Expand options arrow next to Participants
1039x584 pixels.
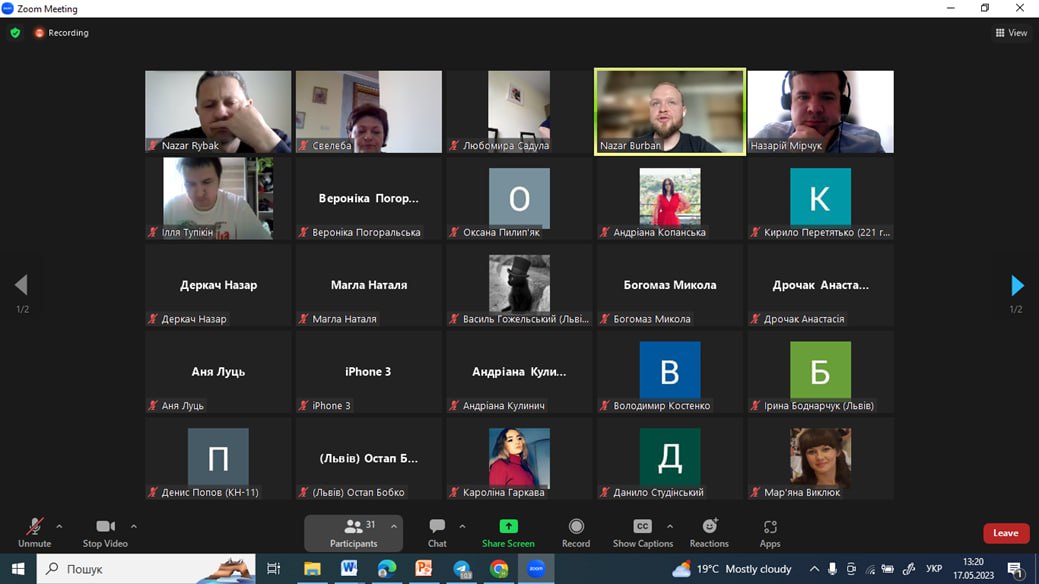point(394,526)
